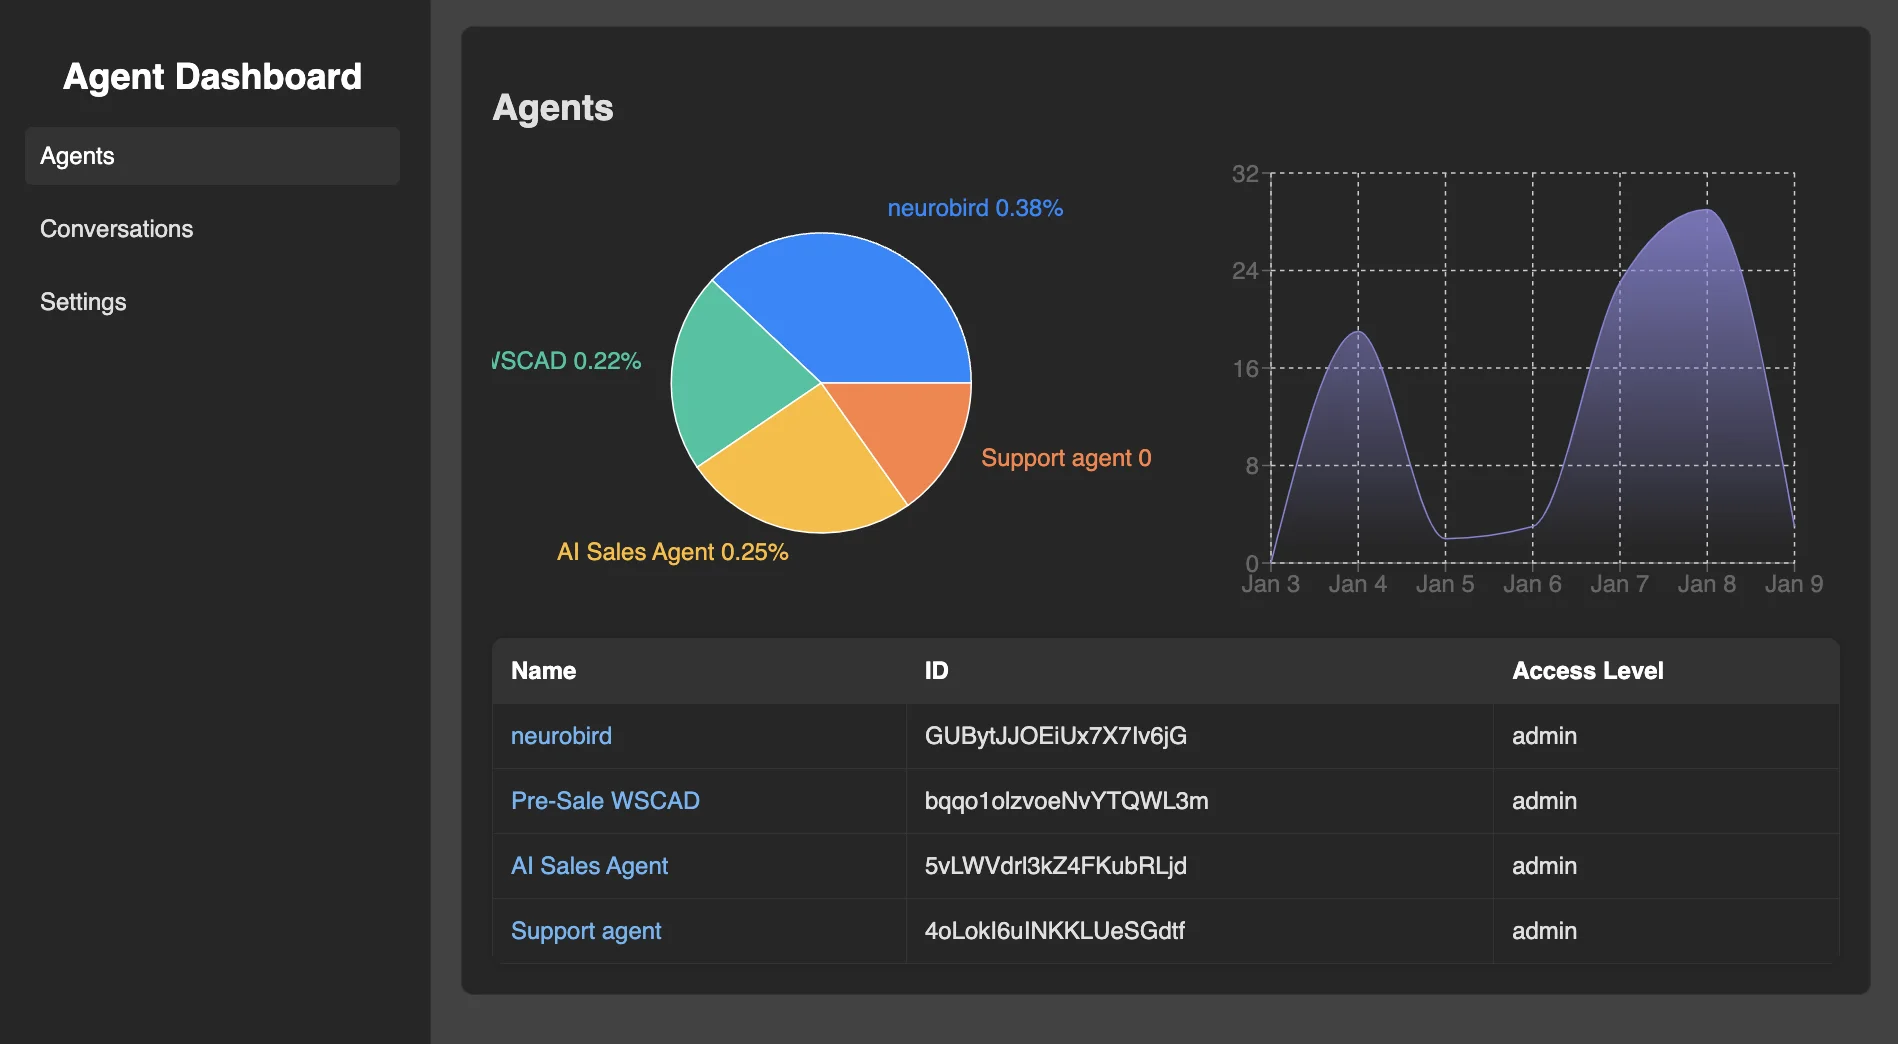1898x1044 pixels.
Task: Click the Jan 5 axis label
Action: click(1445, 584)
